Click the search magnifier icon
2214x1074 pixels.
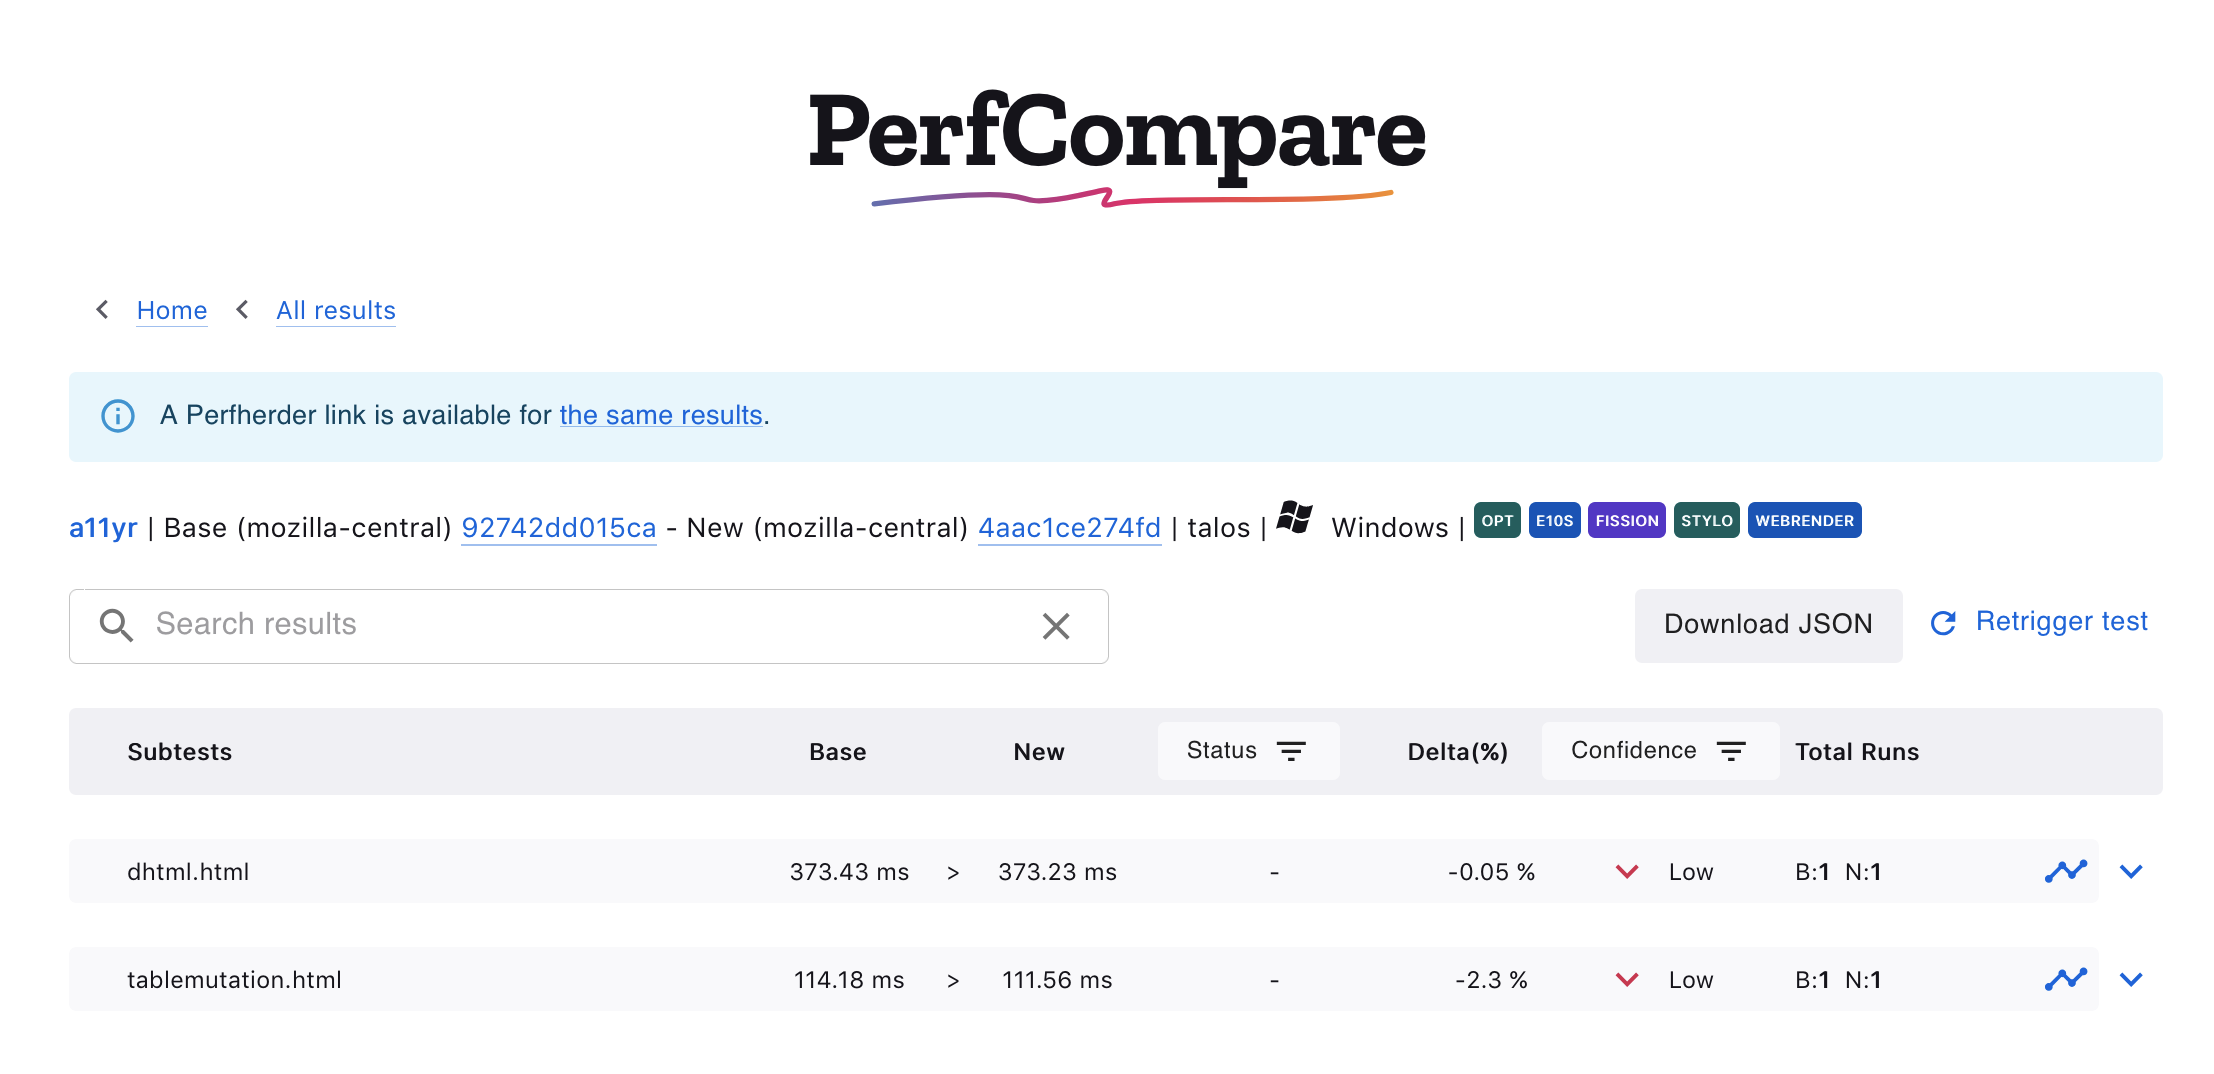[x=116, y=625]
